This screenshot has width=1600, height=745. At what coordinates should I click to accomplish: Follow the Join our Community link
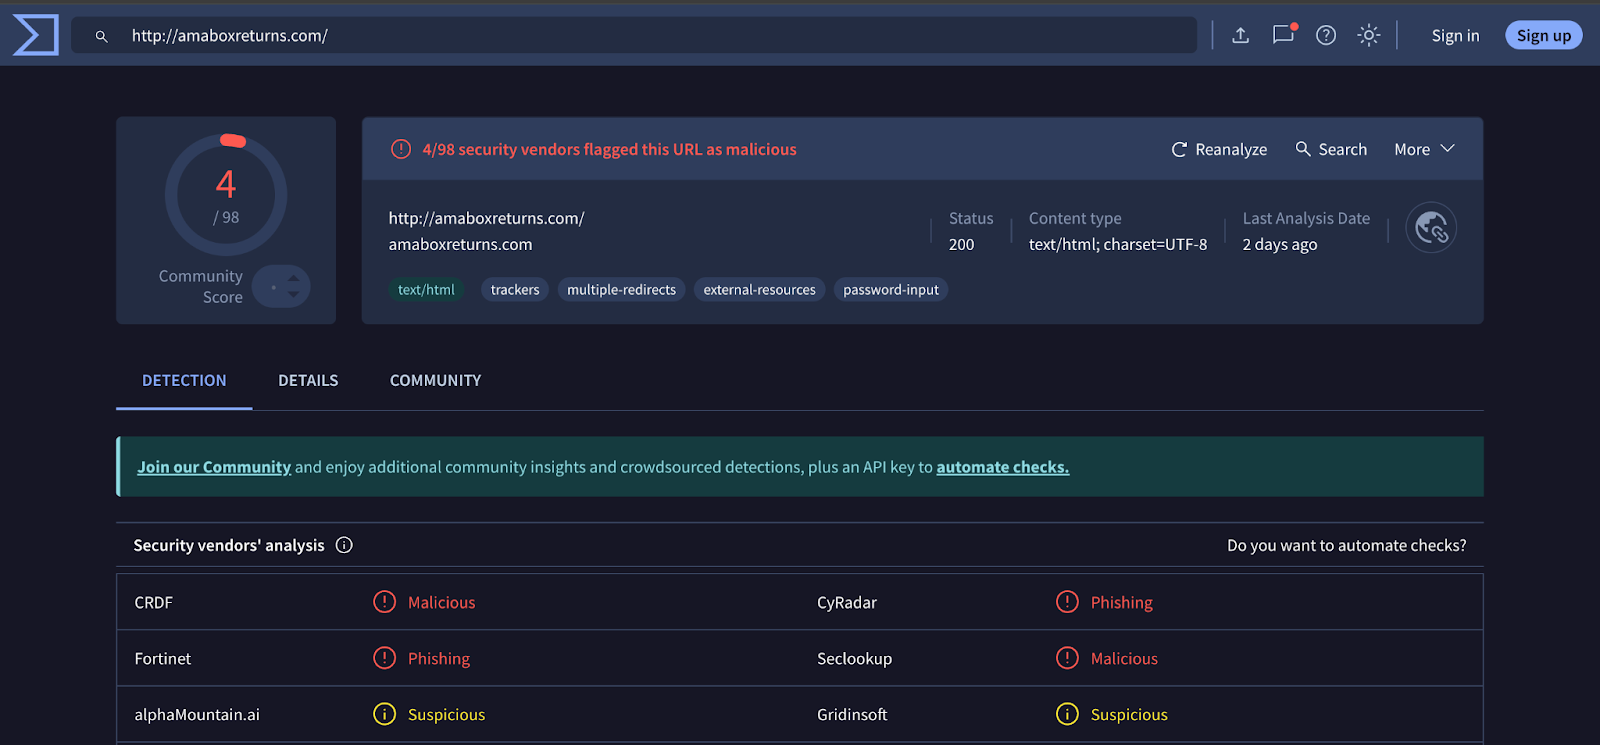pyautogui.click(x=214, y=467)
